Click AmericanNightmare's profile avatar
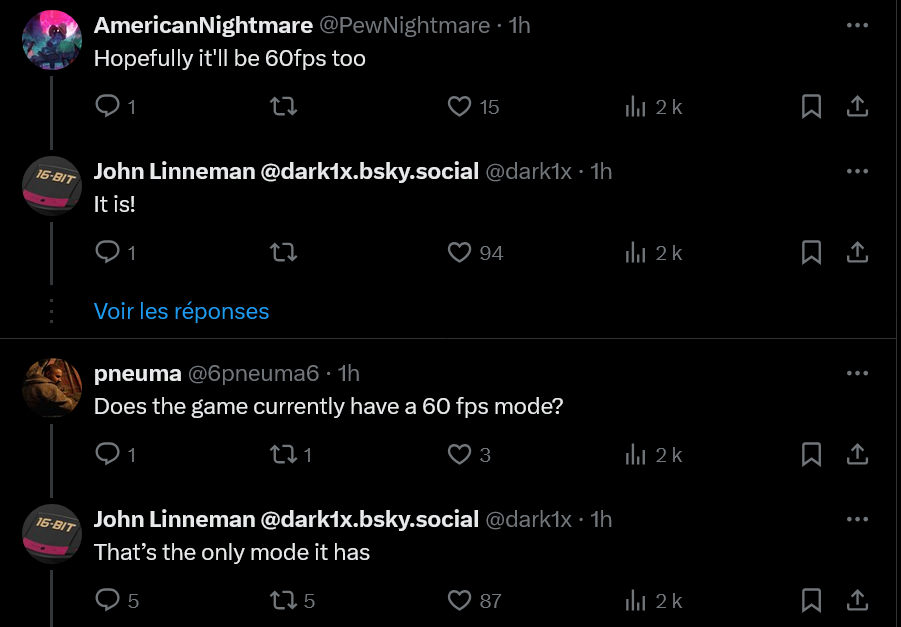Image resolution: width=901 pixels, height=627 pixels. [52, 40]
